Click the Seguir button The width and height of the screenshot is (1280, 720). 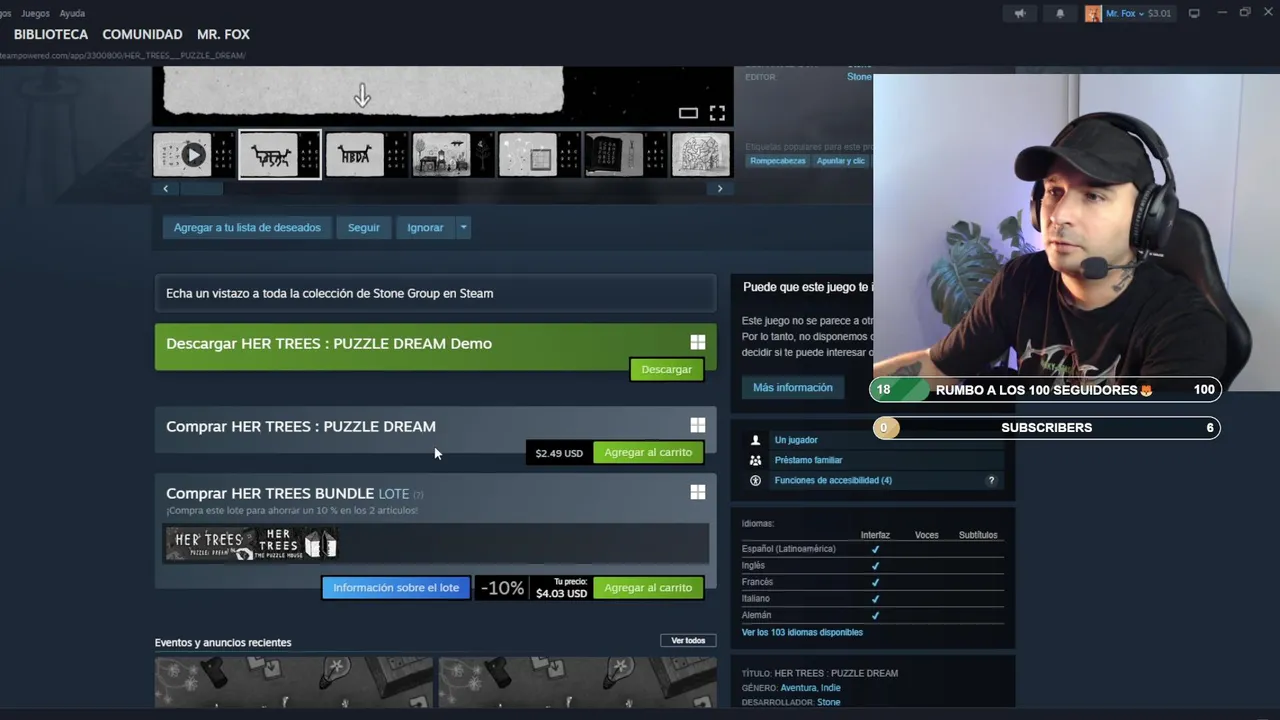coord(364,227)
